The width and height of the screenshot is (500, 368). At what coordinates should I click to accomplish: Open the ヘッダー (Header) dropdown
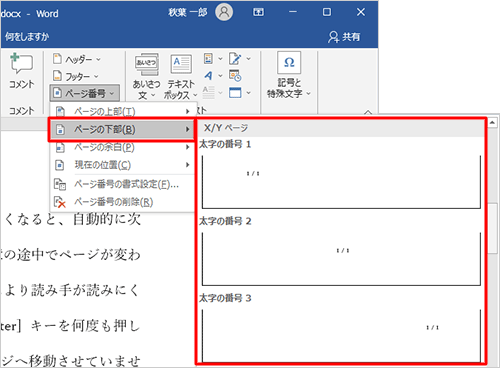(x=77, y=59)
